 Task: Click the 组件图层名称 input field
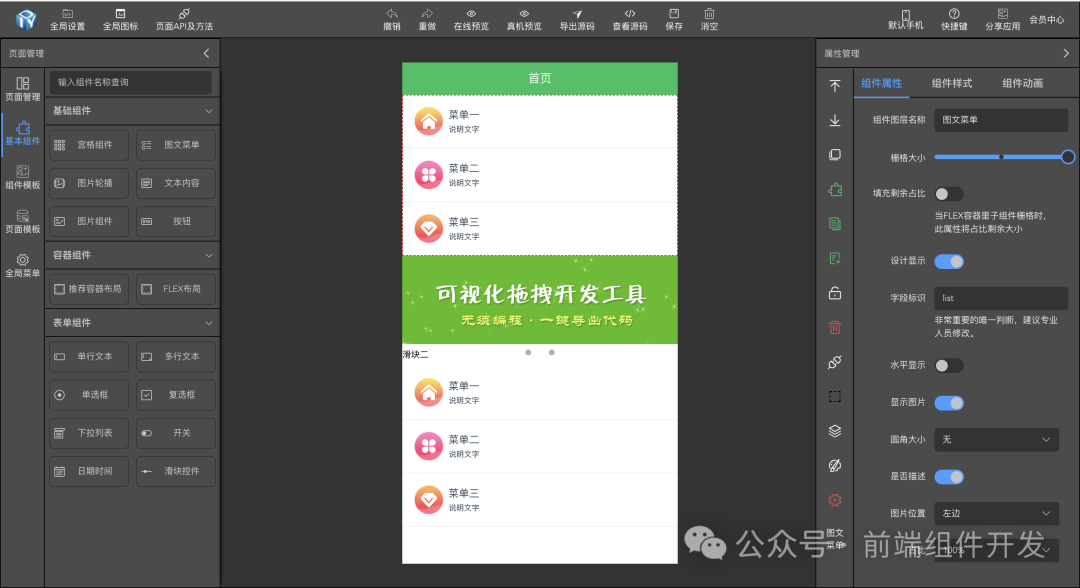pyautogui.click(x=1001, y=120)
